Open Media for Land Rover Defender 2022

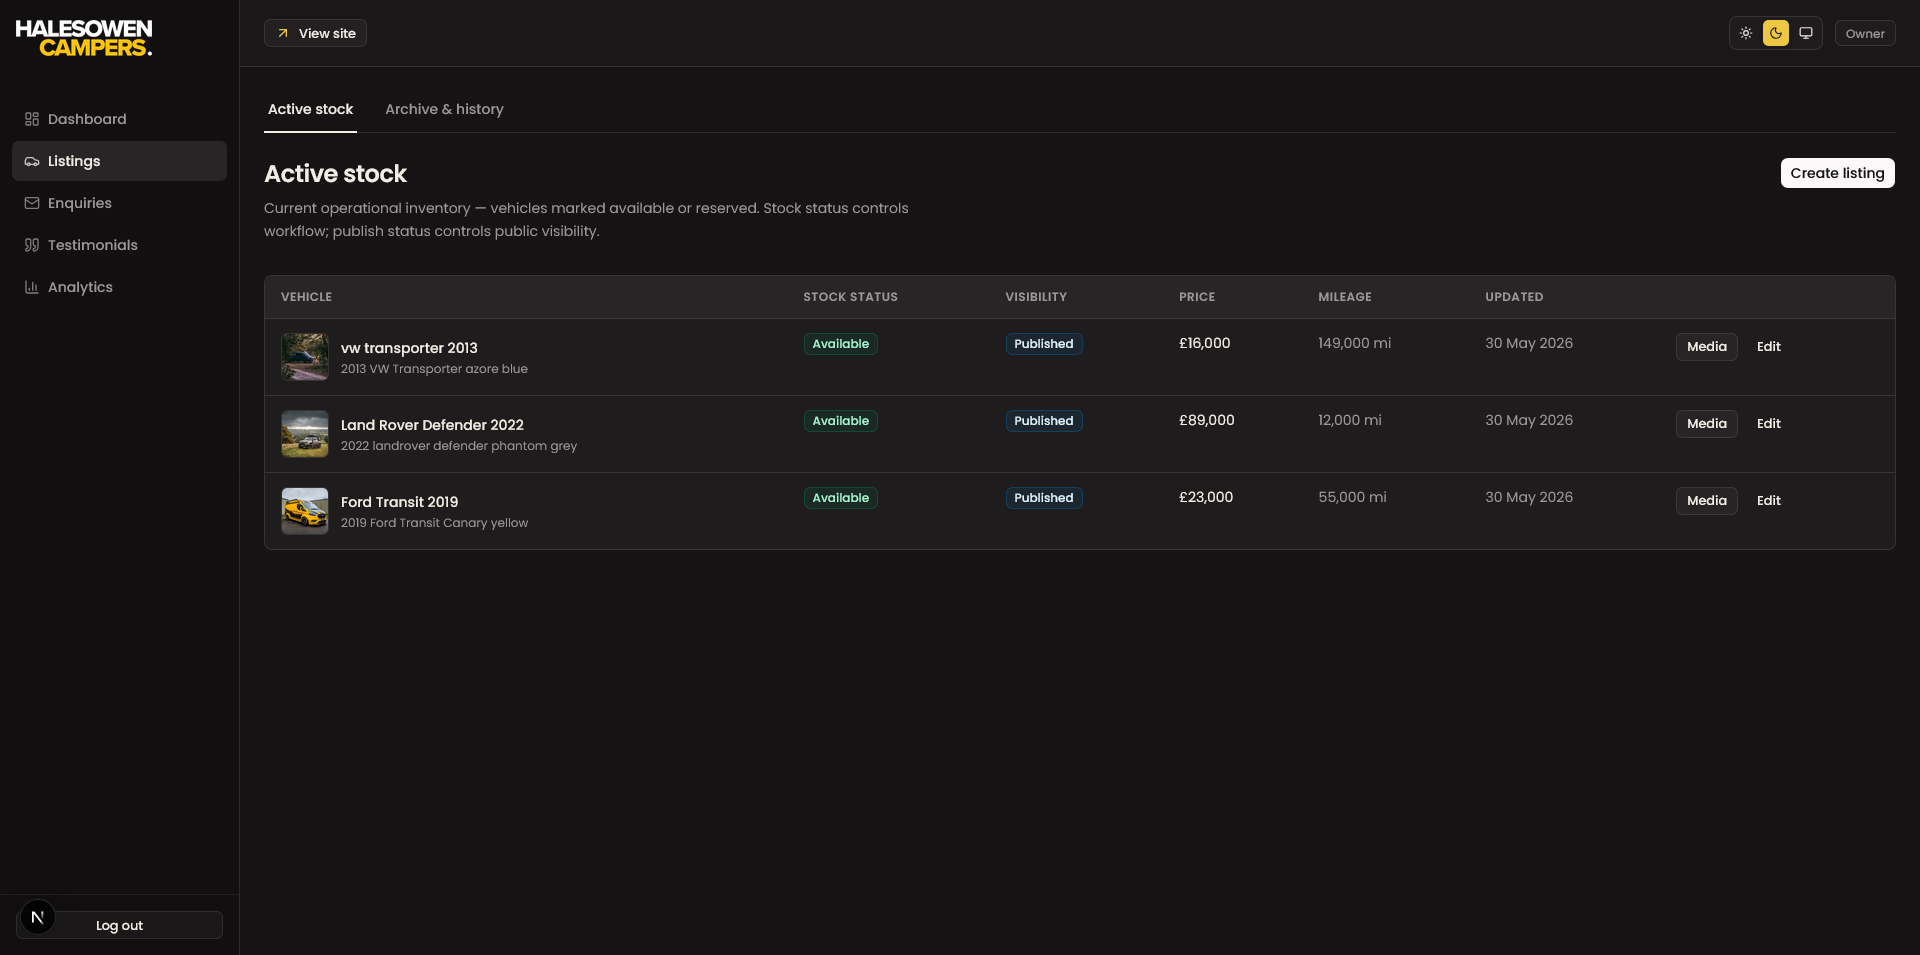1706,424
